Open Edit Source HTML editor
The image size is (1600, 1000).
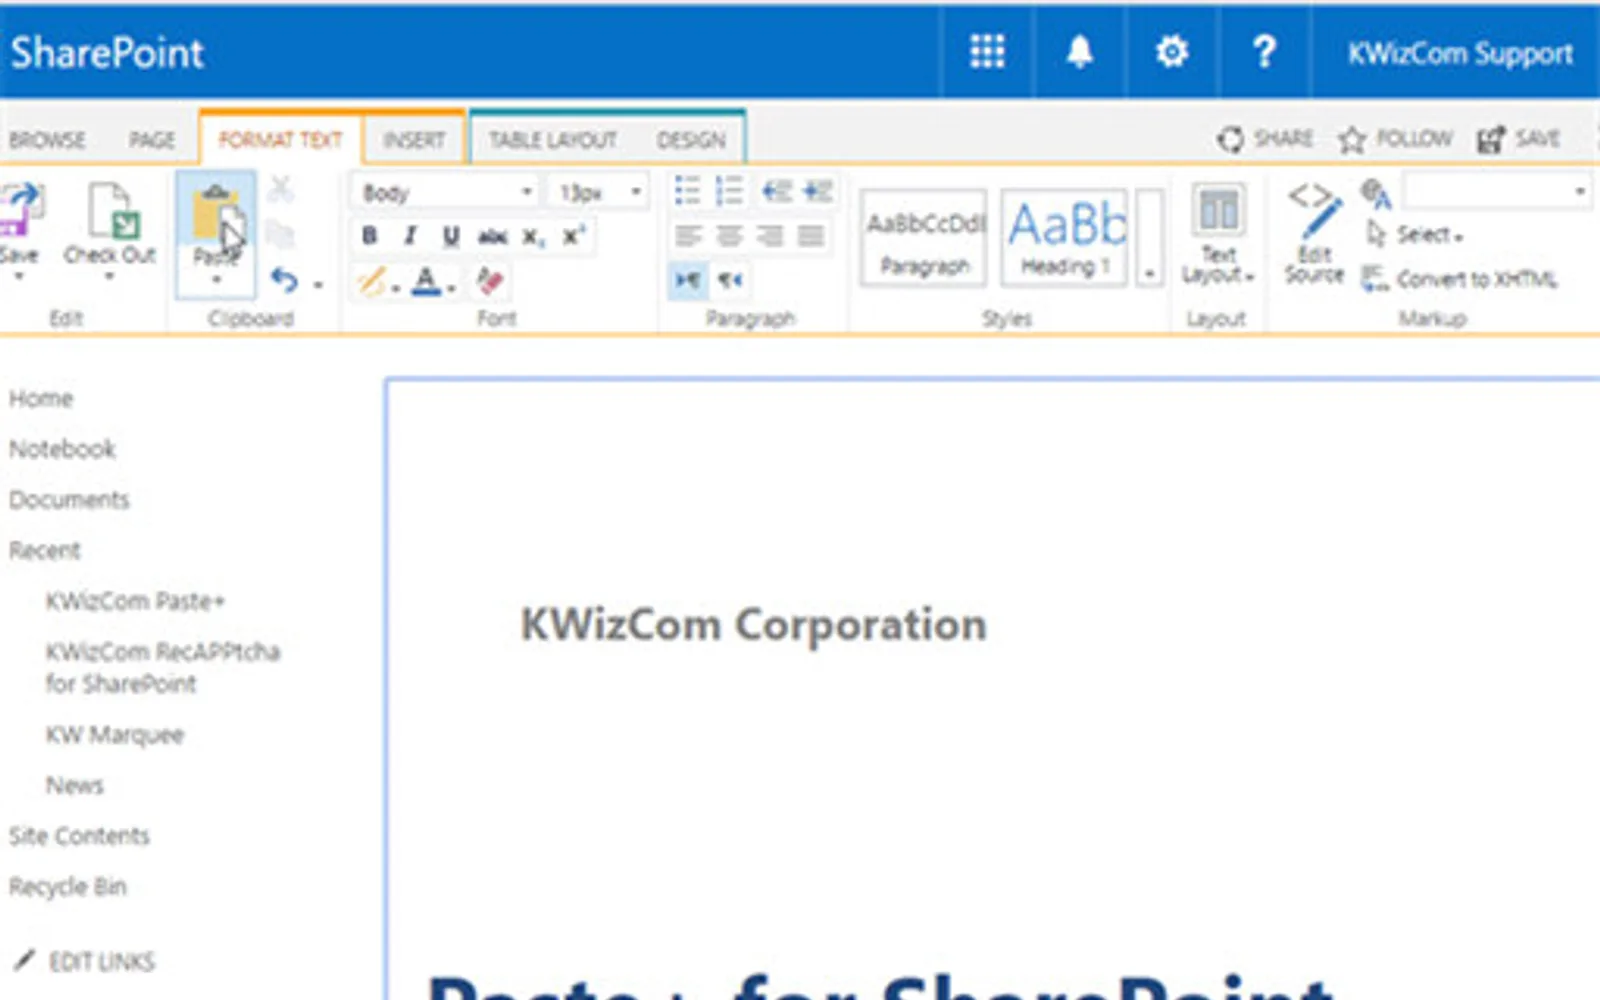[1314, 232]
